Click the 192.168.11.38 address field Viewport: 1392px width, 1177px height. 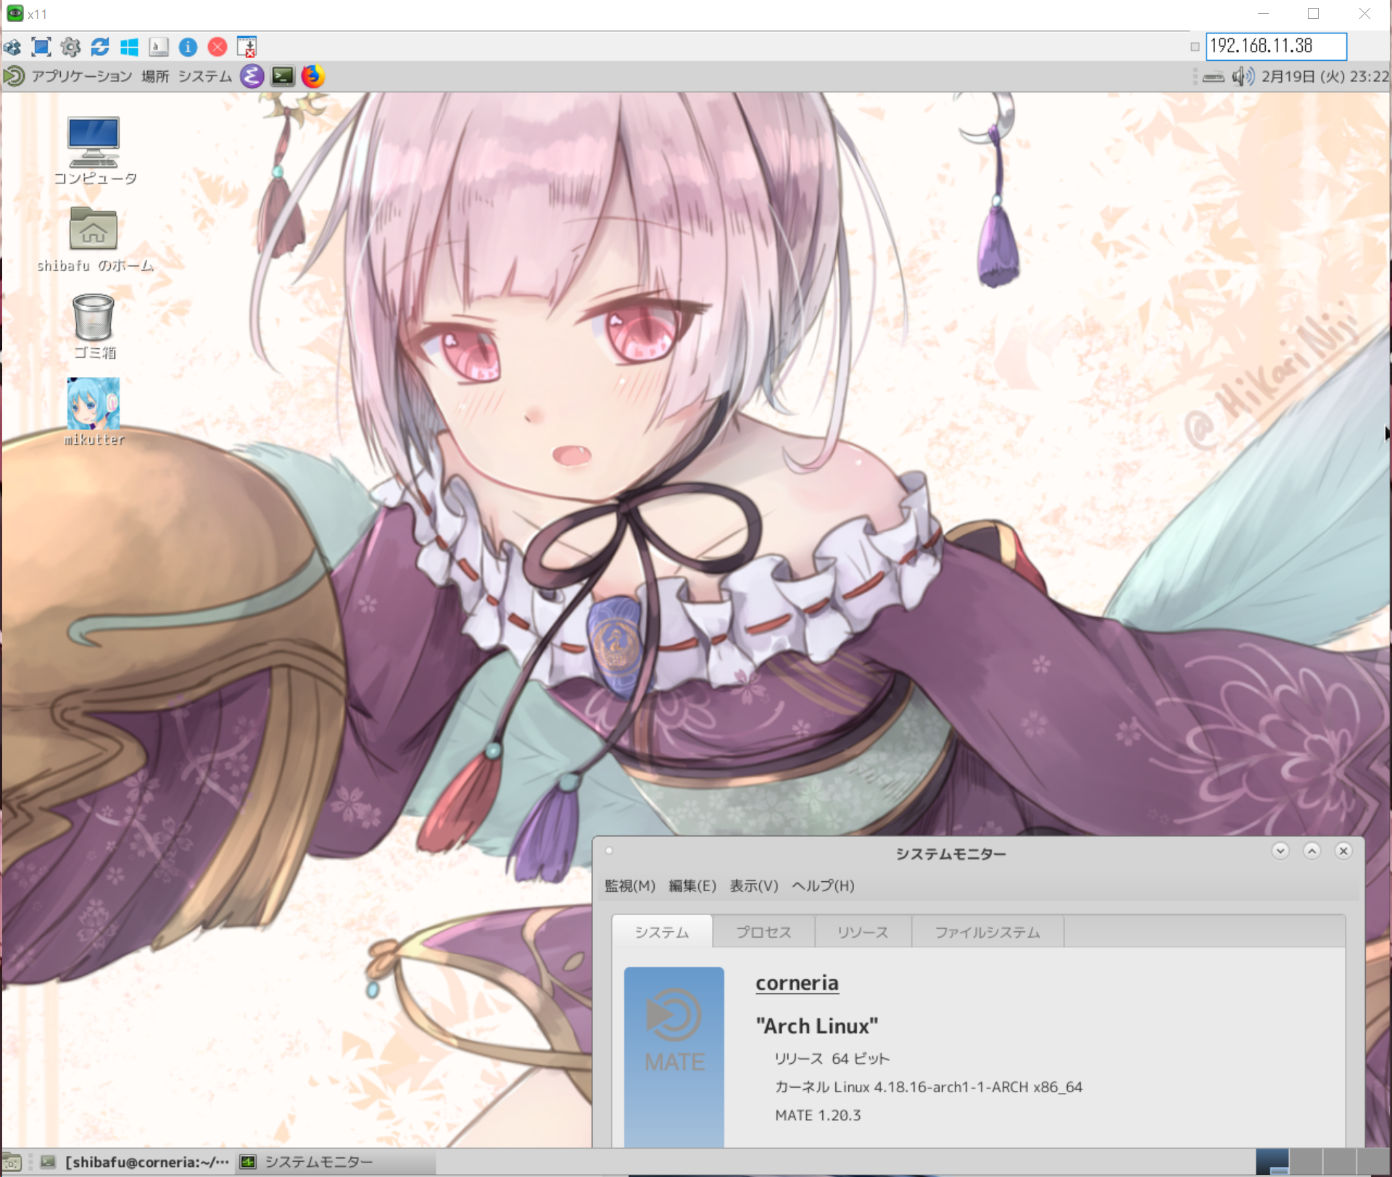click(1275, 46)
